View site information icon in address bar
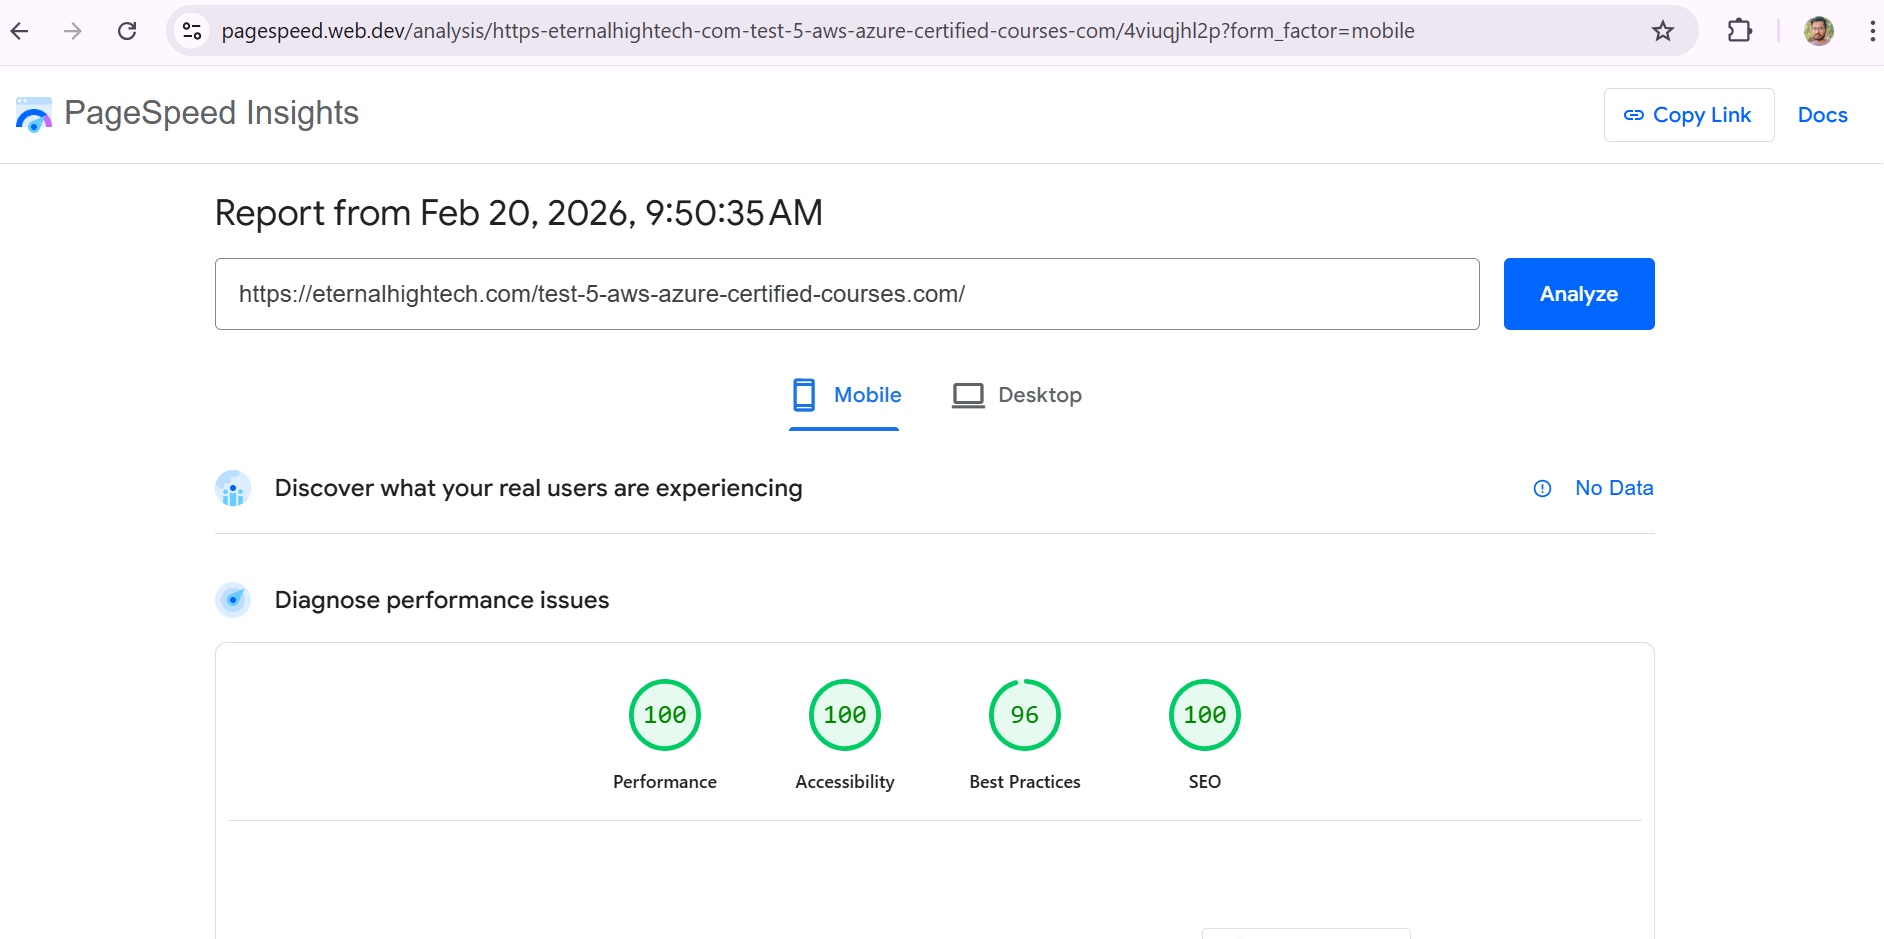Viewport: 1884px width, 939px height. (192, 31)
